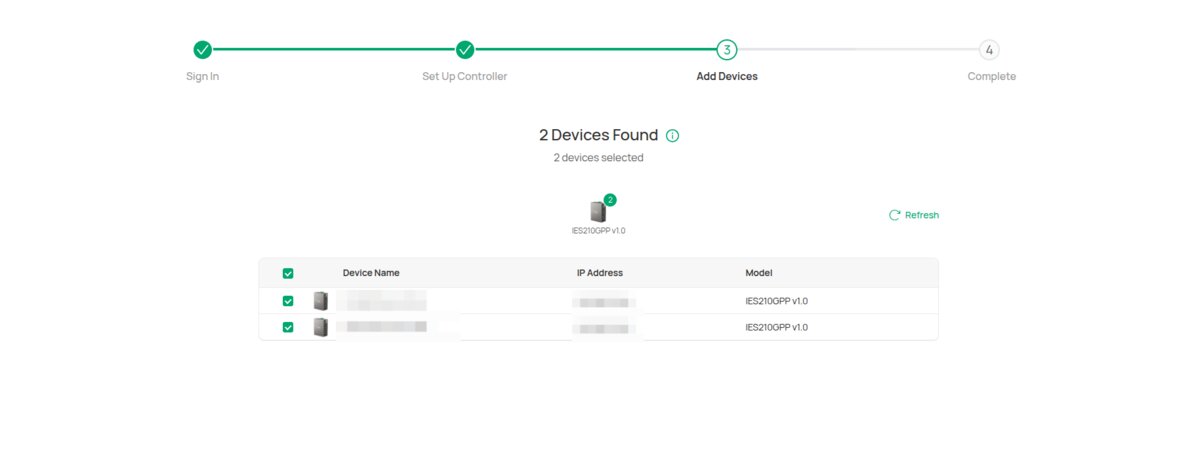
Task: Click the first row's Model cell IES210GPP v1.0
Action: 777,300
